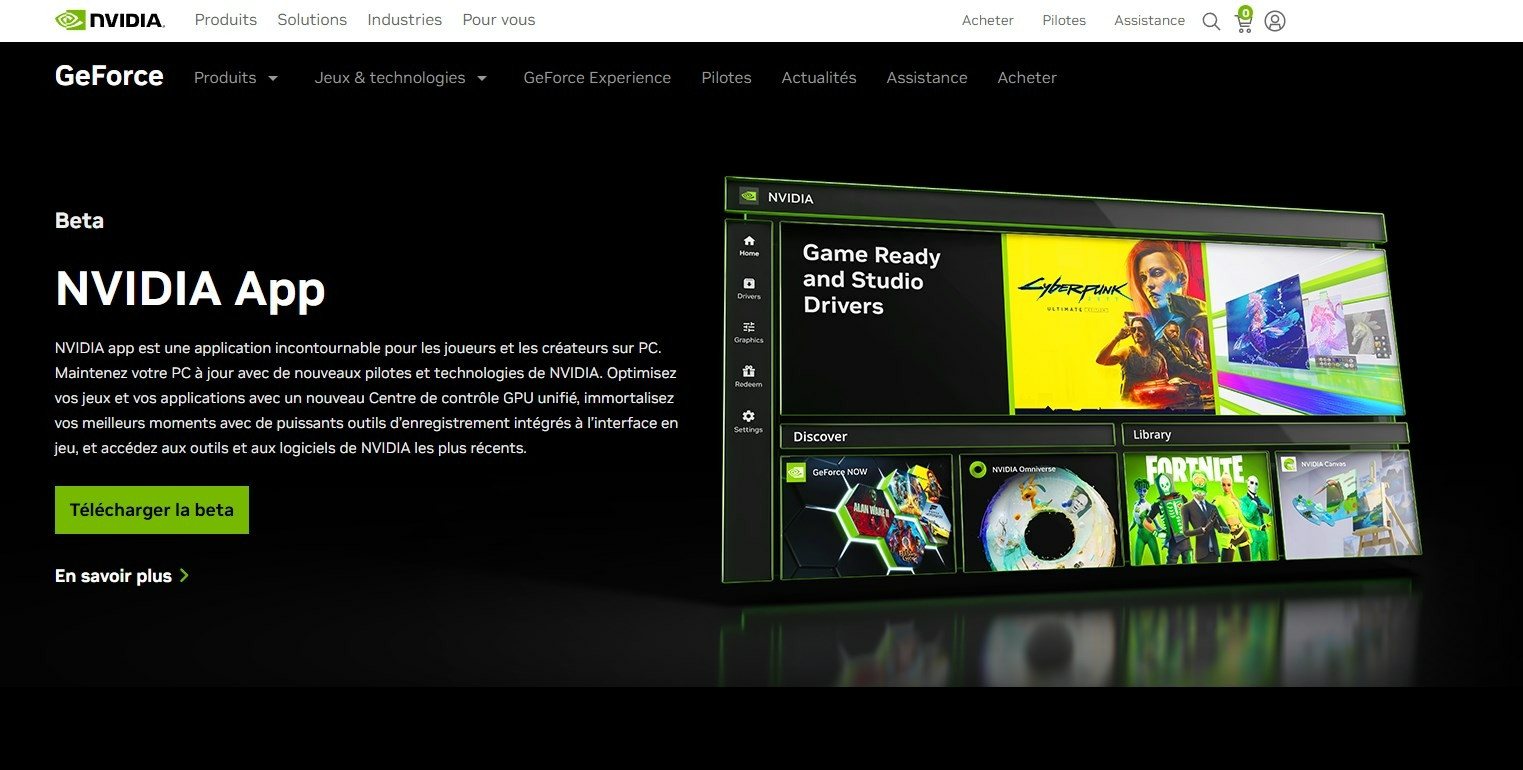Screen dimensions: 1523x770
Task: Open Assistance in GeForce navigation bar
Action: (927, 78)
